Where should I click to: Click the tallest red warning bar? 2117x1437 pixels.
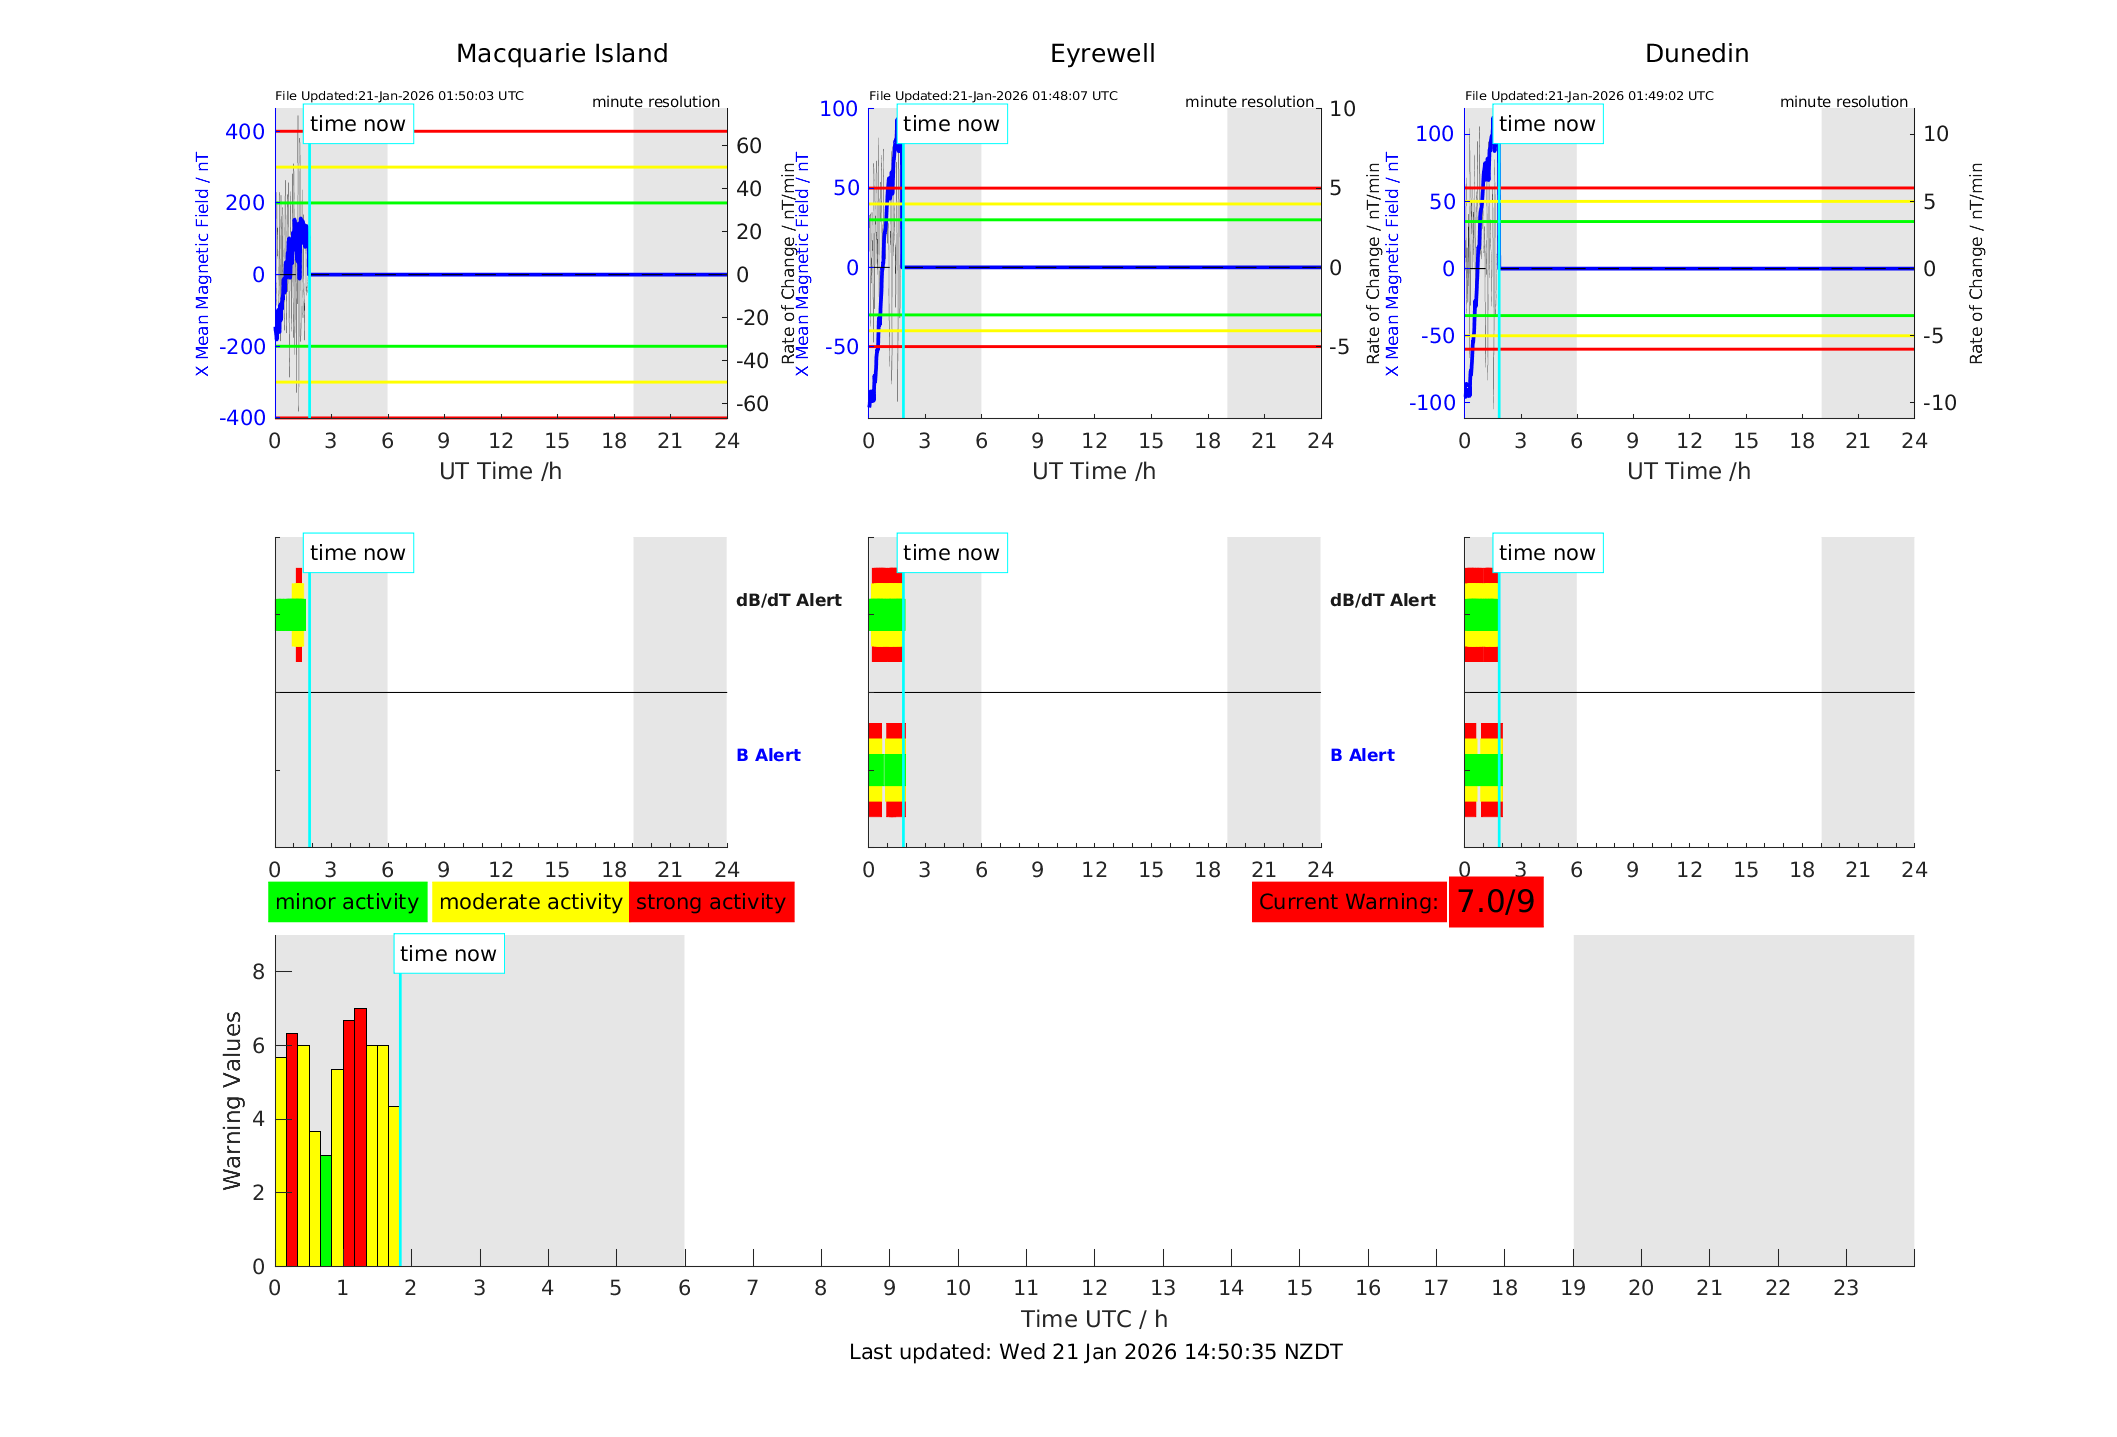[360, 1136]
